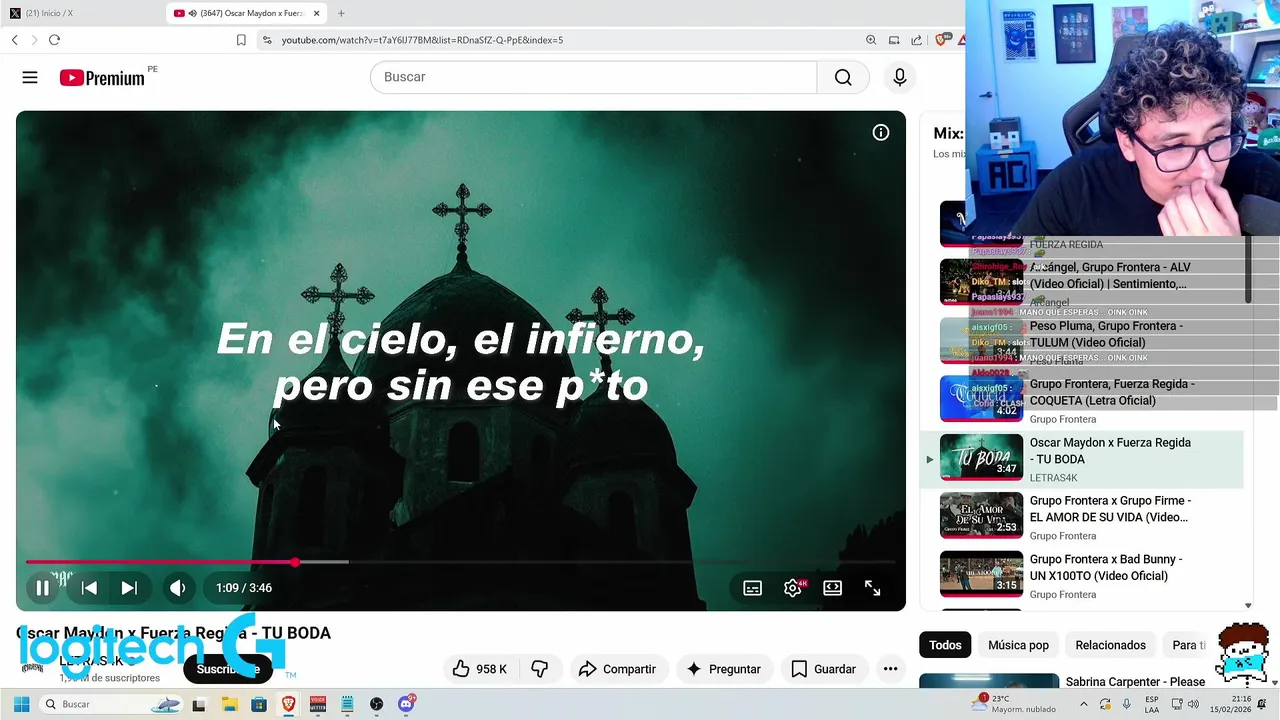Open Brave Shields lion icon

coord(940,40)
